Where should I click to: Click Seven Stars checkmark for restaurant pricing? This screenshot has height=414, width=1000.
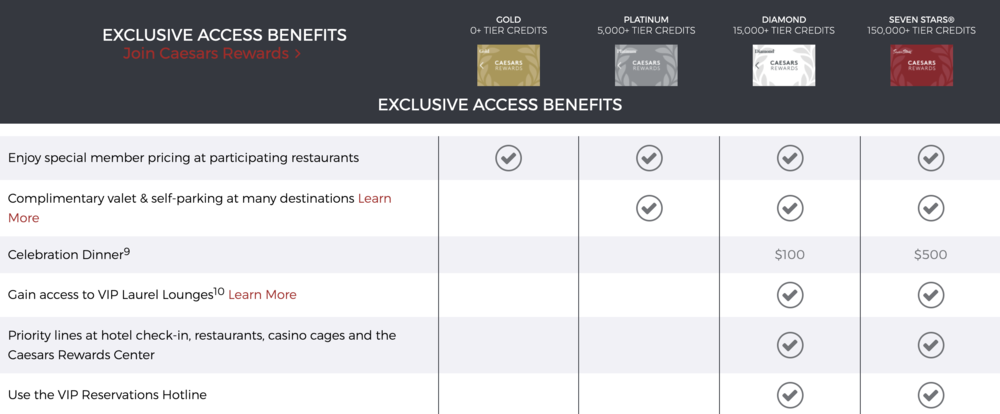coord(931,158)
